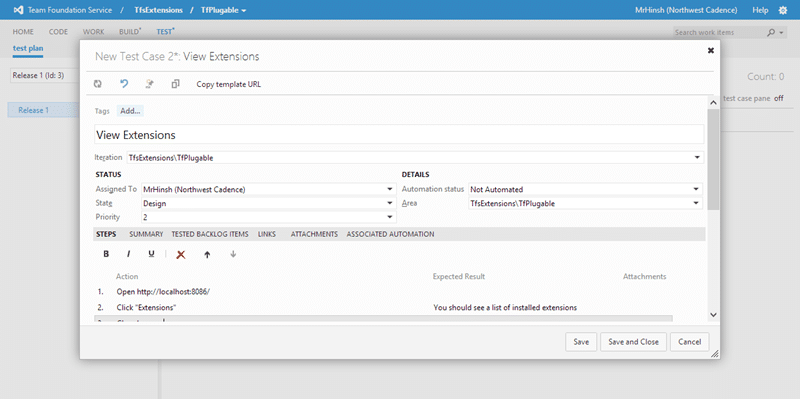The width and height of the screenshot is (800, 399).
Task: Apply underline formatting to step
Action: pyautogui.click(x=151, y=254)
